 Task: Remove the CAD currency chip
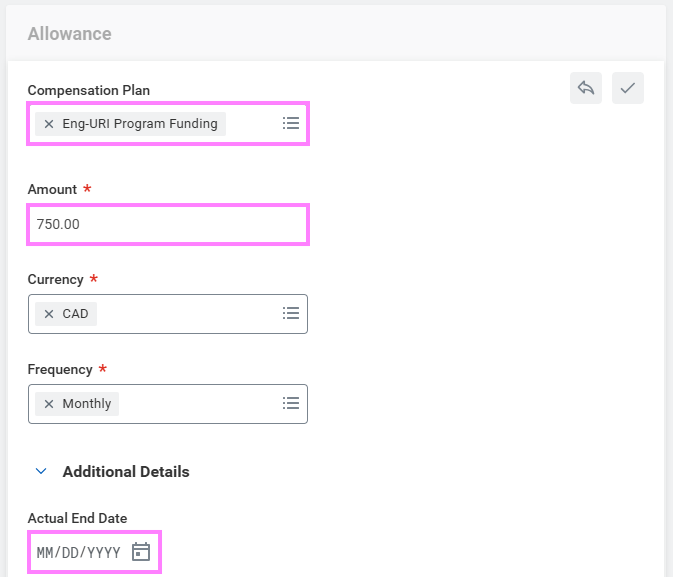pyautogui.click(x=49, y=314)
